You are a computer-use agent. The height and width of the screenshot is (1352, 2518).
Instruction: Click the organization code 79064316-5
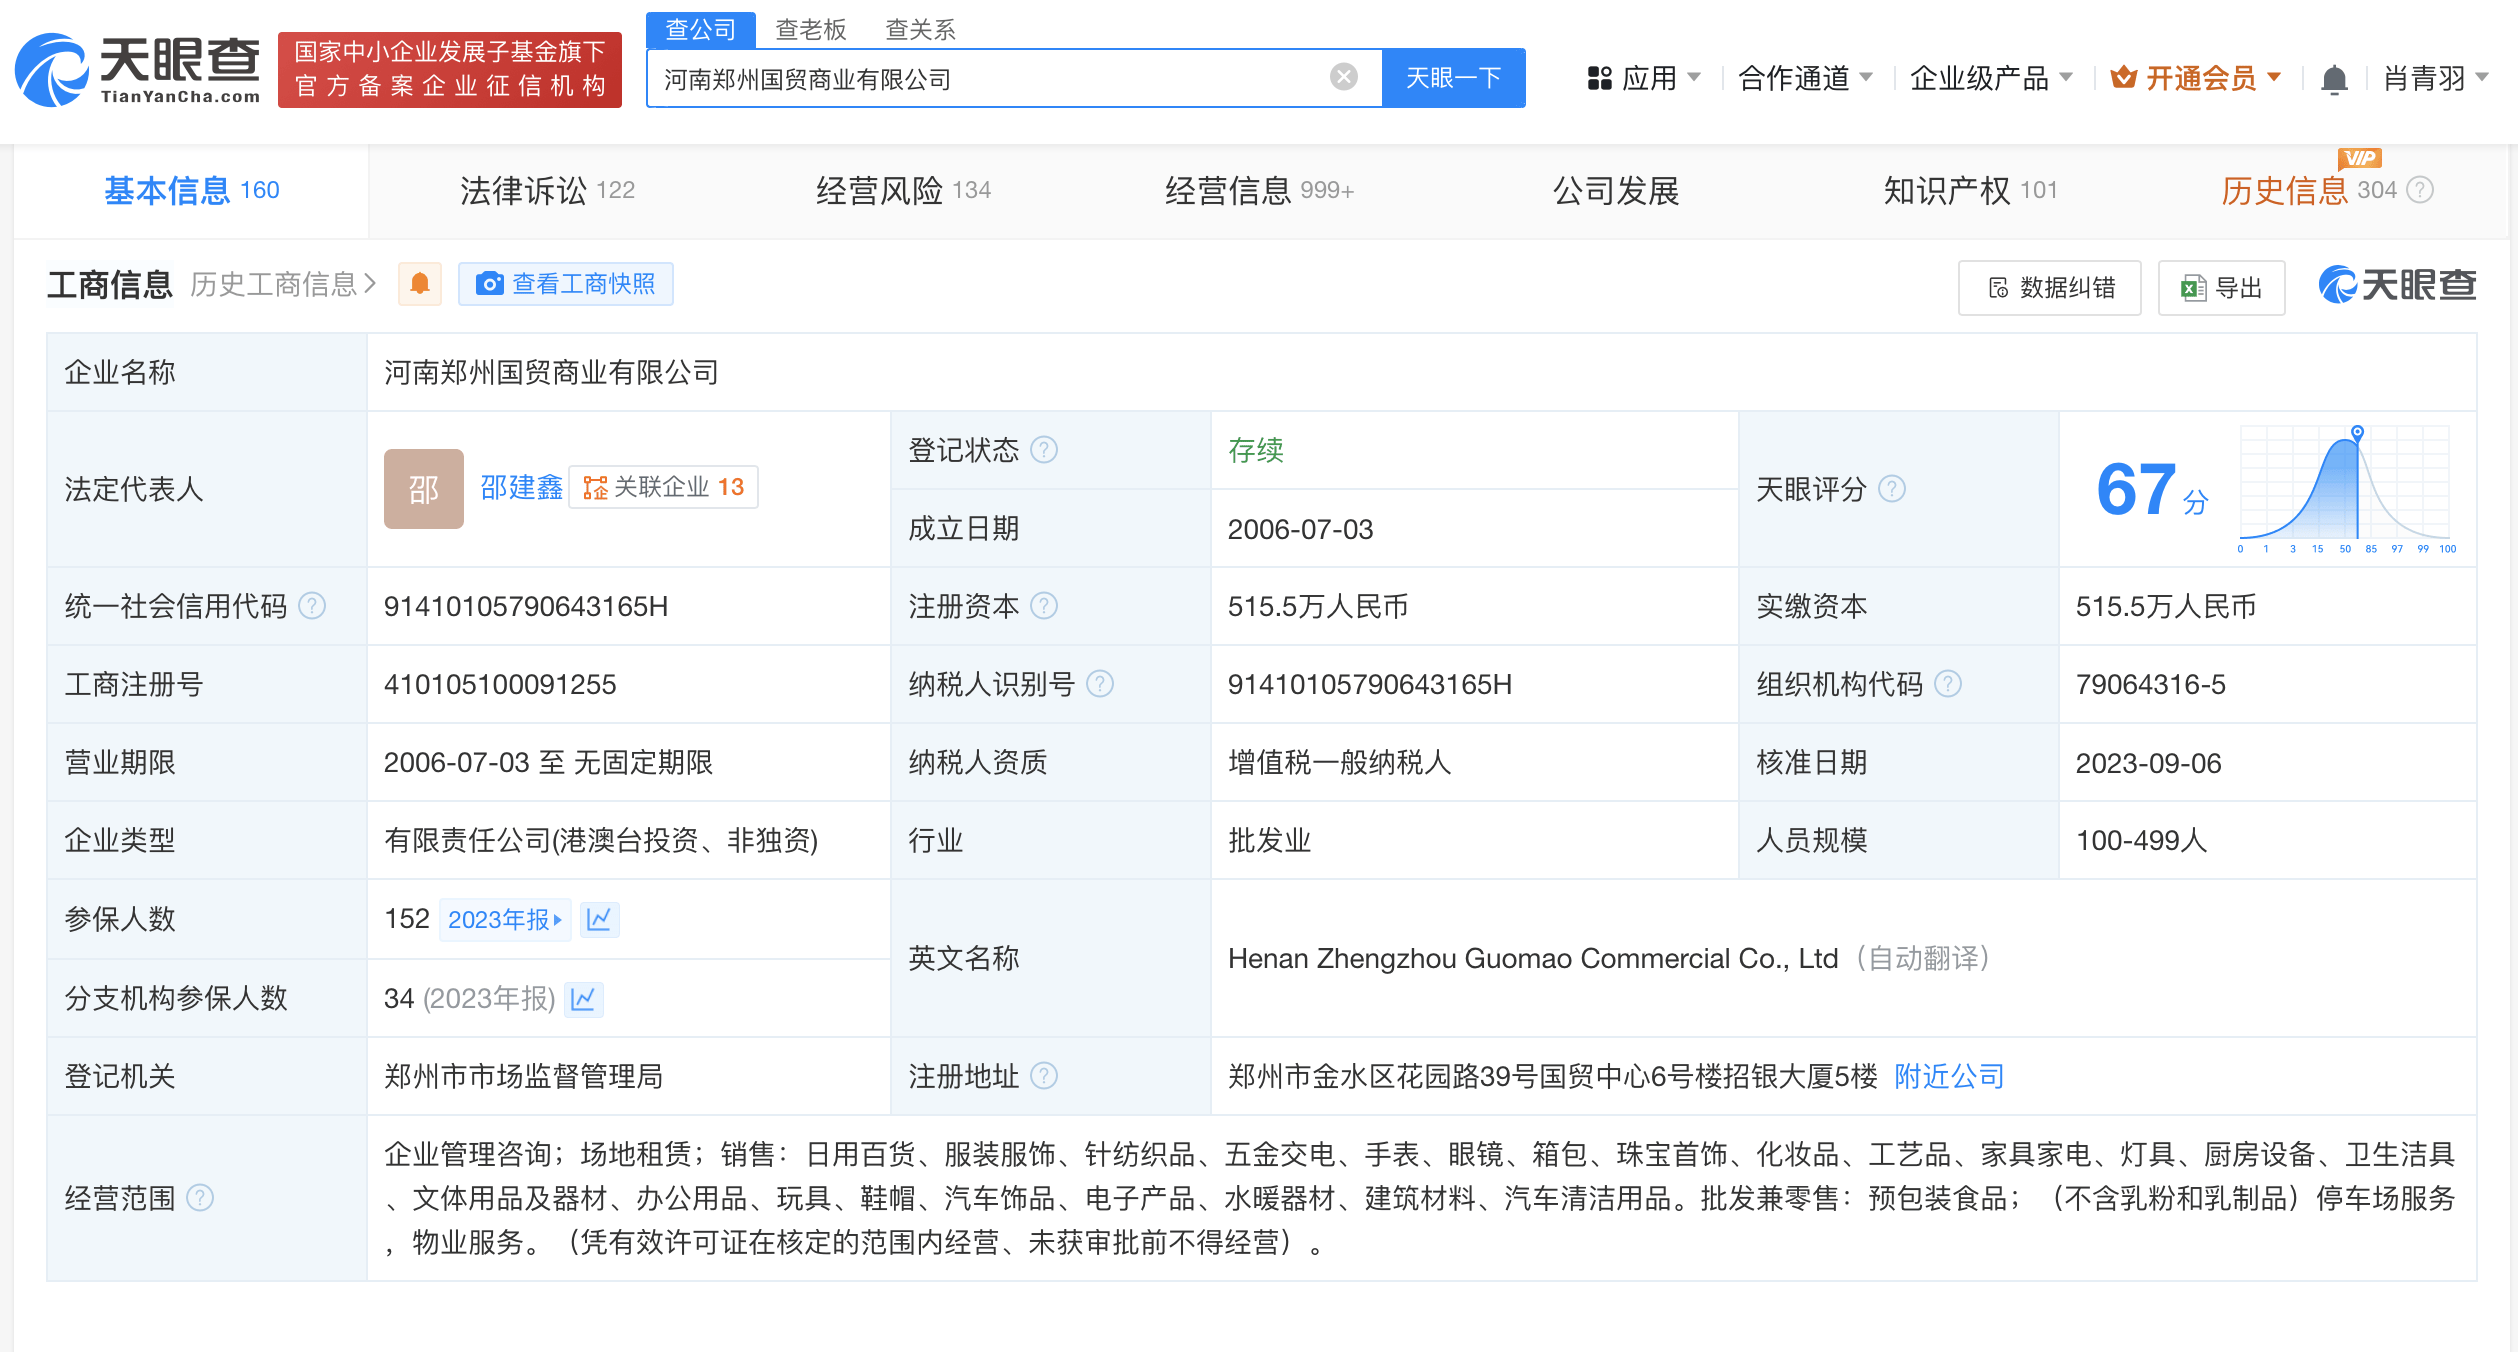[x=2151, y=684]
